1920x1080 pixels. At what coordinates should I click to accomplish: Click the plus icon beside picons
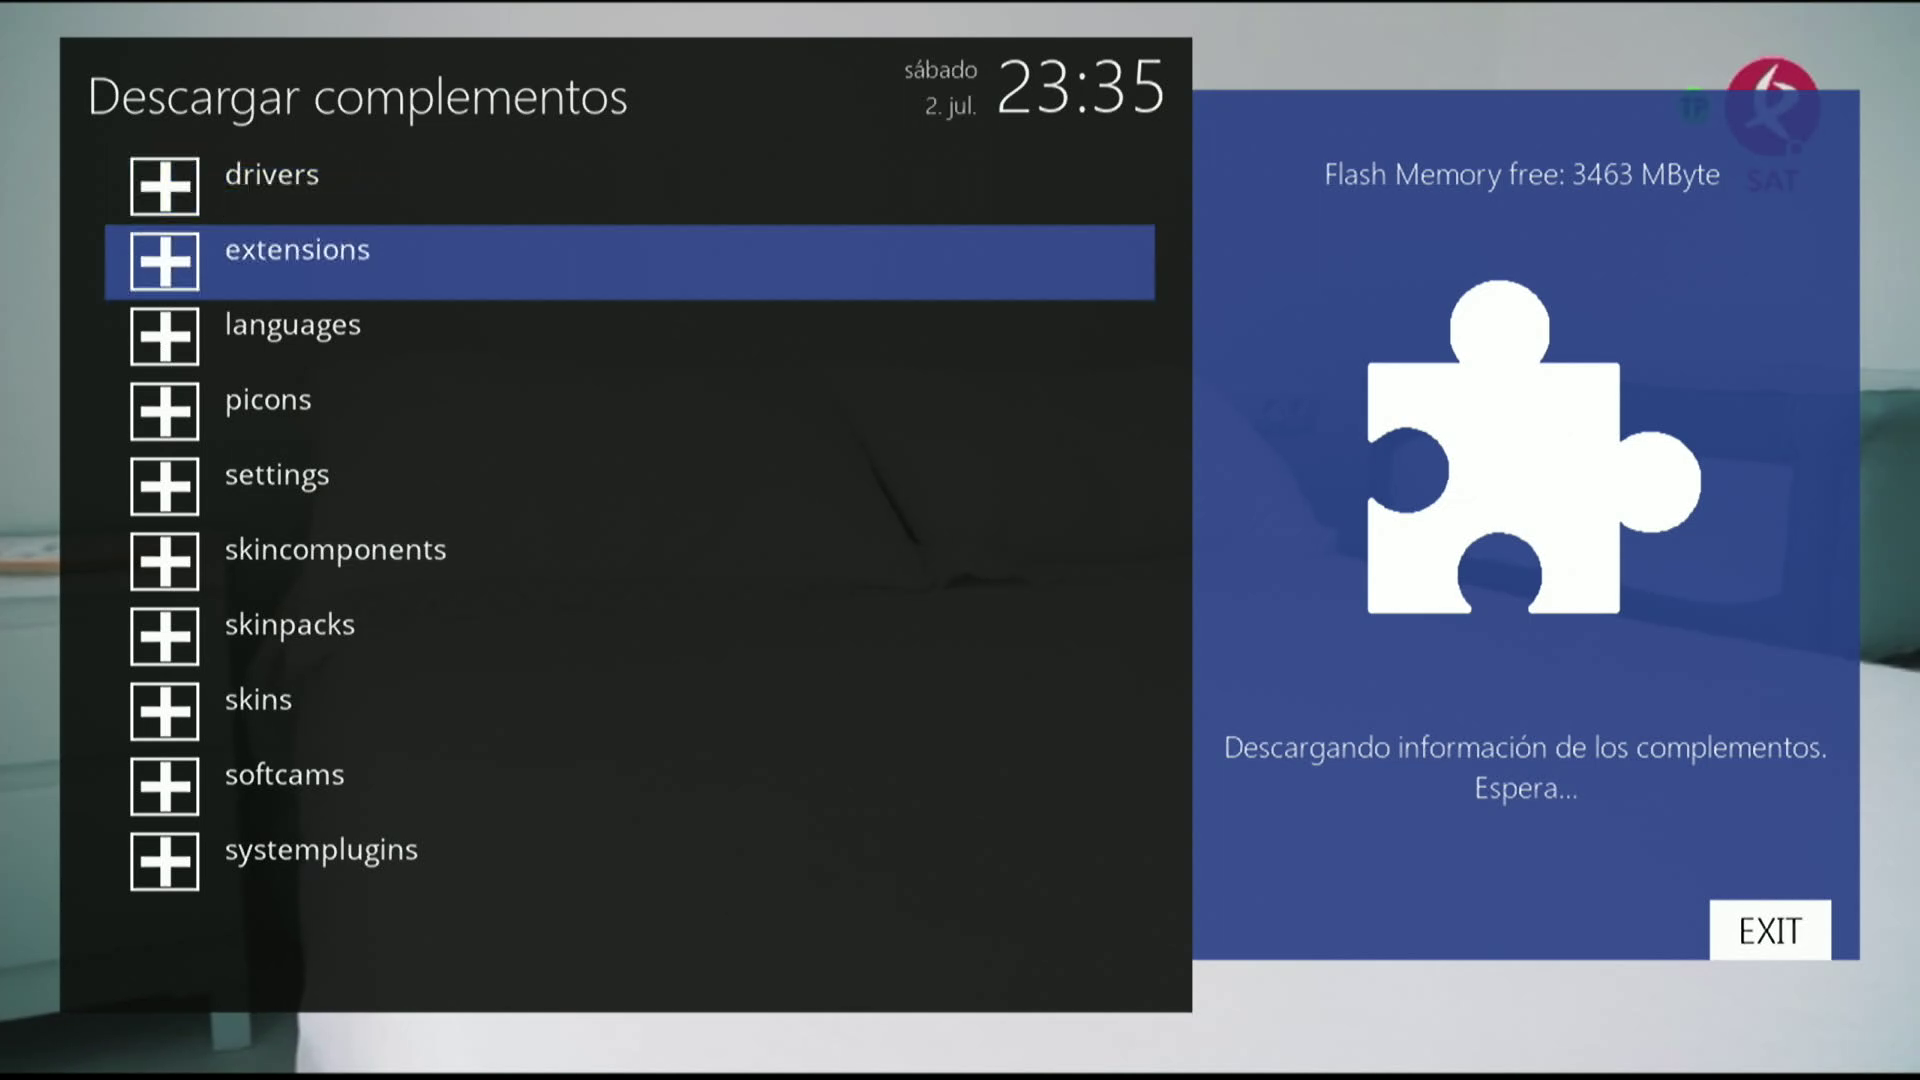(165, 411)
